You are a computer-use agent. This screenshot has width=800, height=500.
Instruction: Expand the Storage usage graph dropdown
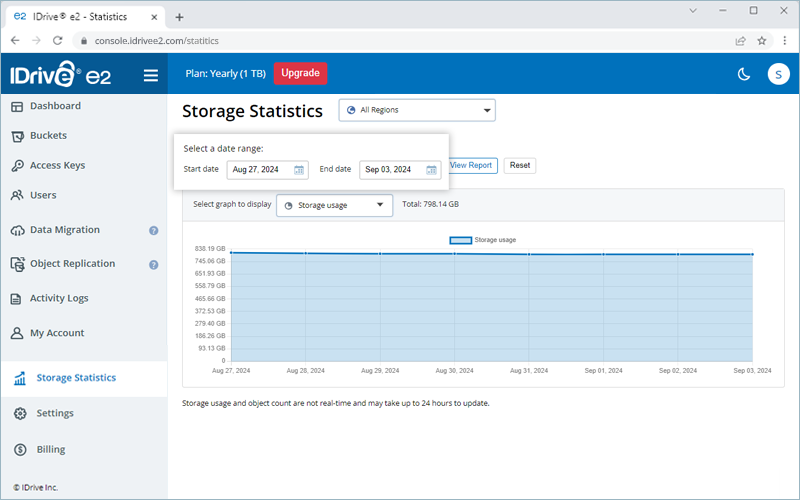click(x=334, y=205)
